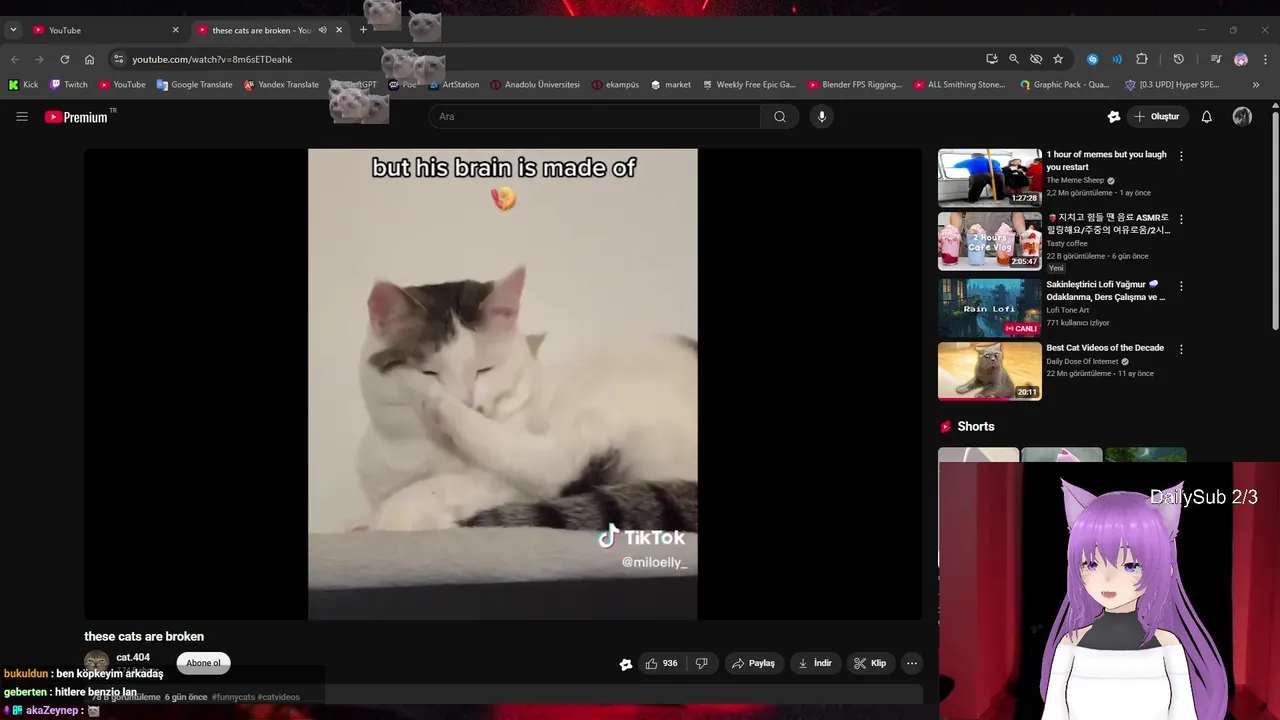Viewport: 1280px width, 720px height.
Task: Click the sparkle icon beside Oluştur
Action: tap(1114, 117)
